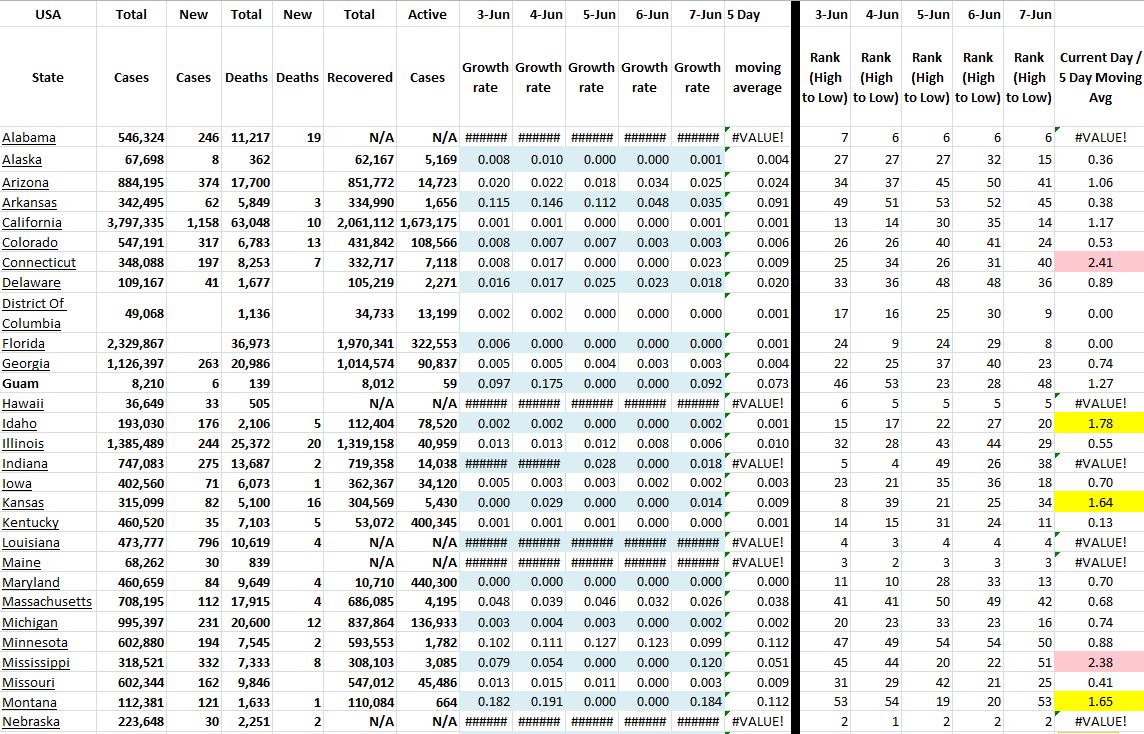The width and height of the screenshot is (1144, 734).
Task: Open the Mississippi state link
Action: point(36,662)
